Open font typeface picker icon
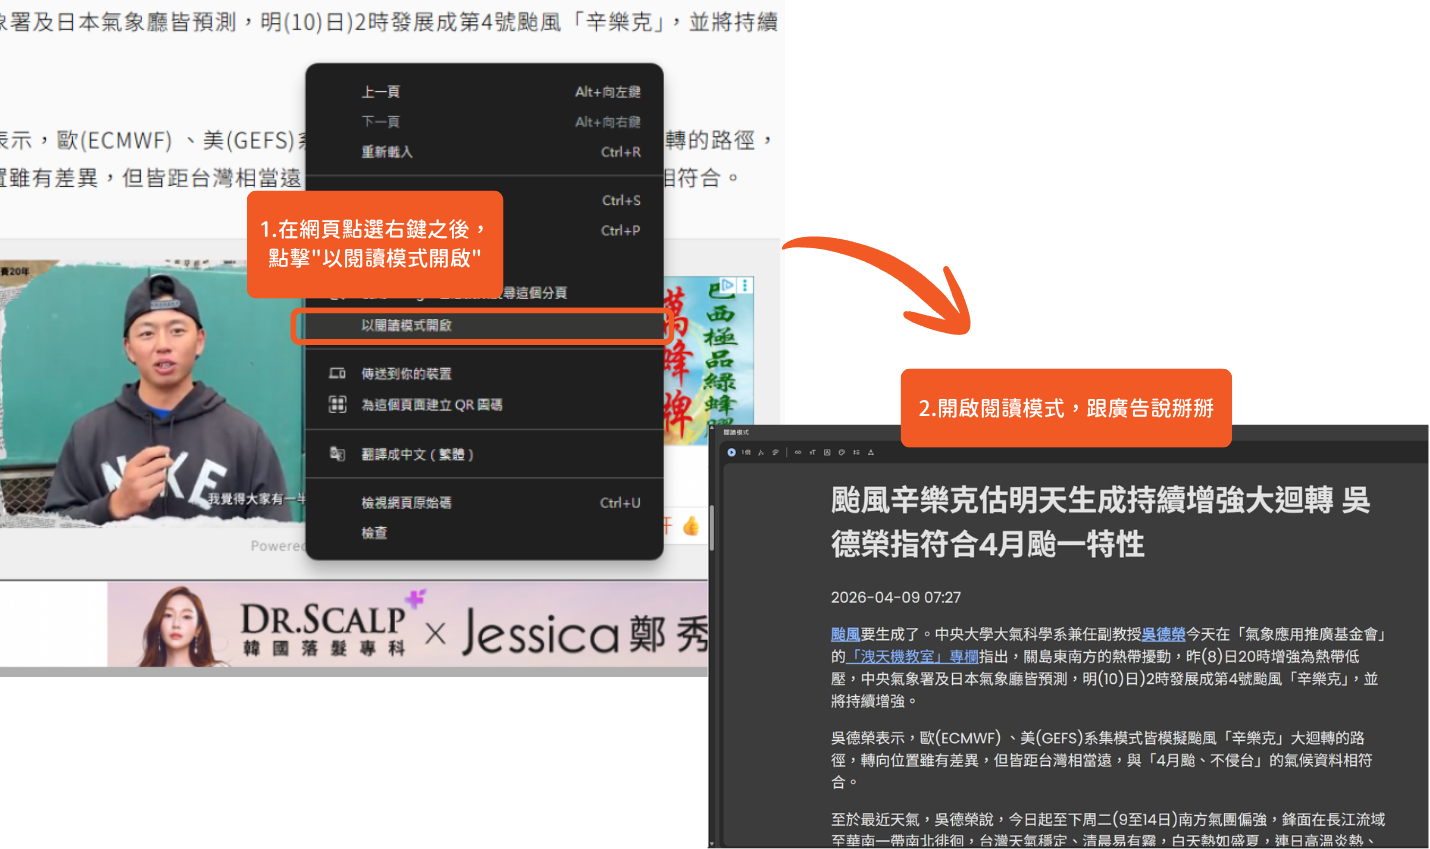Image resolution: width=1430 pixels, height=849 pixels. pyautogui.click(x=827, y=452)
